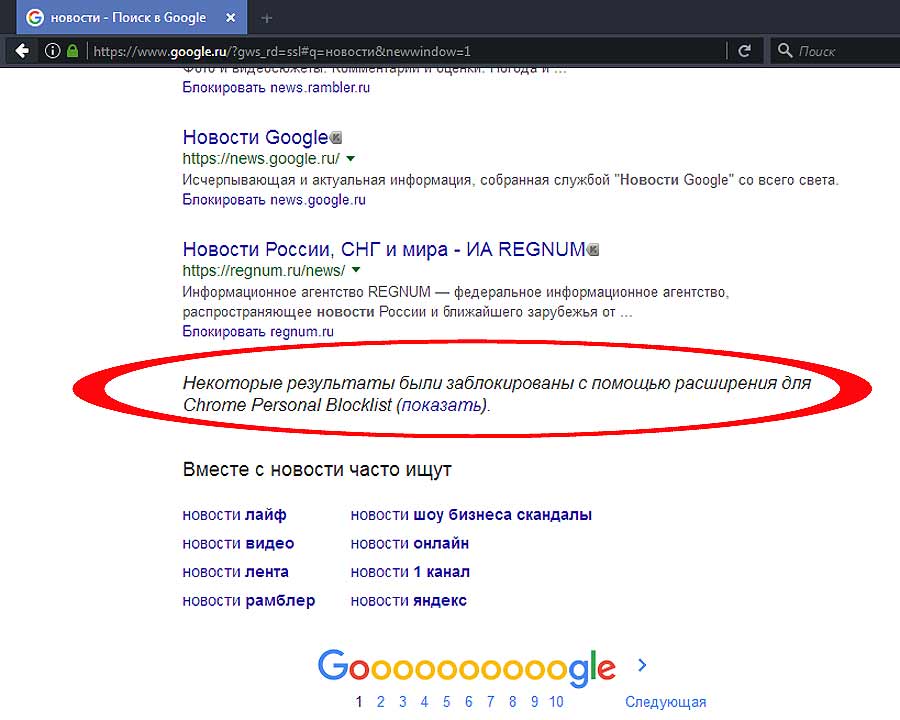Expand the green arrow next to regnum.ru/news
Screen dimensions: 900x720
pyautogui.click(x=356, y=270)
